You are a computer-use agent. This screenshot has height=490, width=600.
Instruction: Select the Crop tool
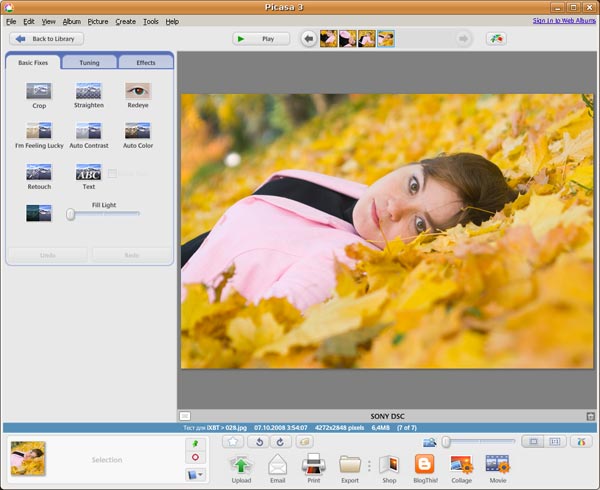point(39,91)
